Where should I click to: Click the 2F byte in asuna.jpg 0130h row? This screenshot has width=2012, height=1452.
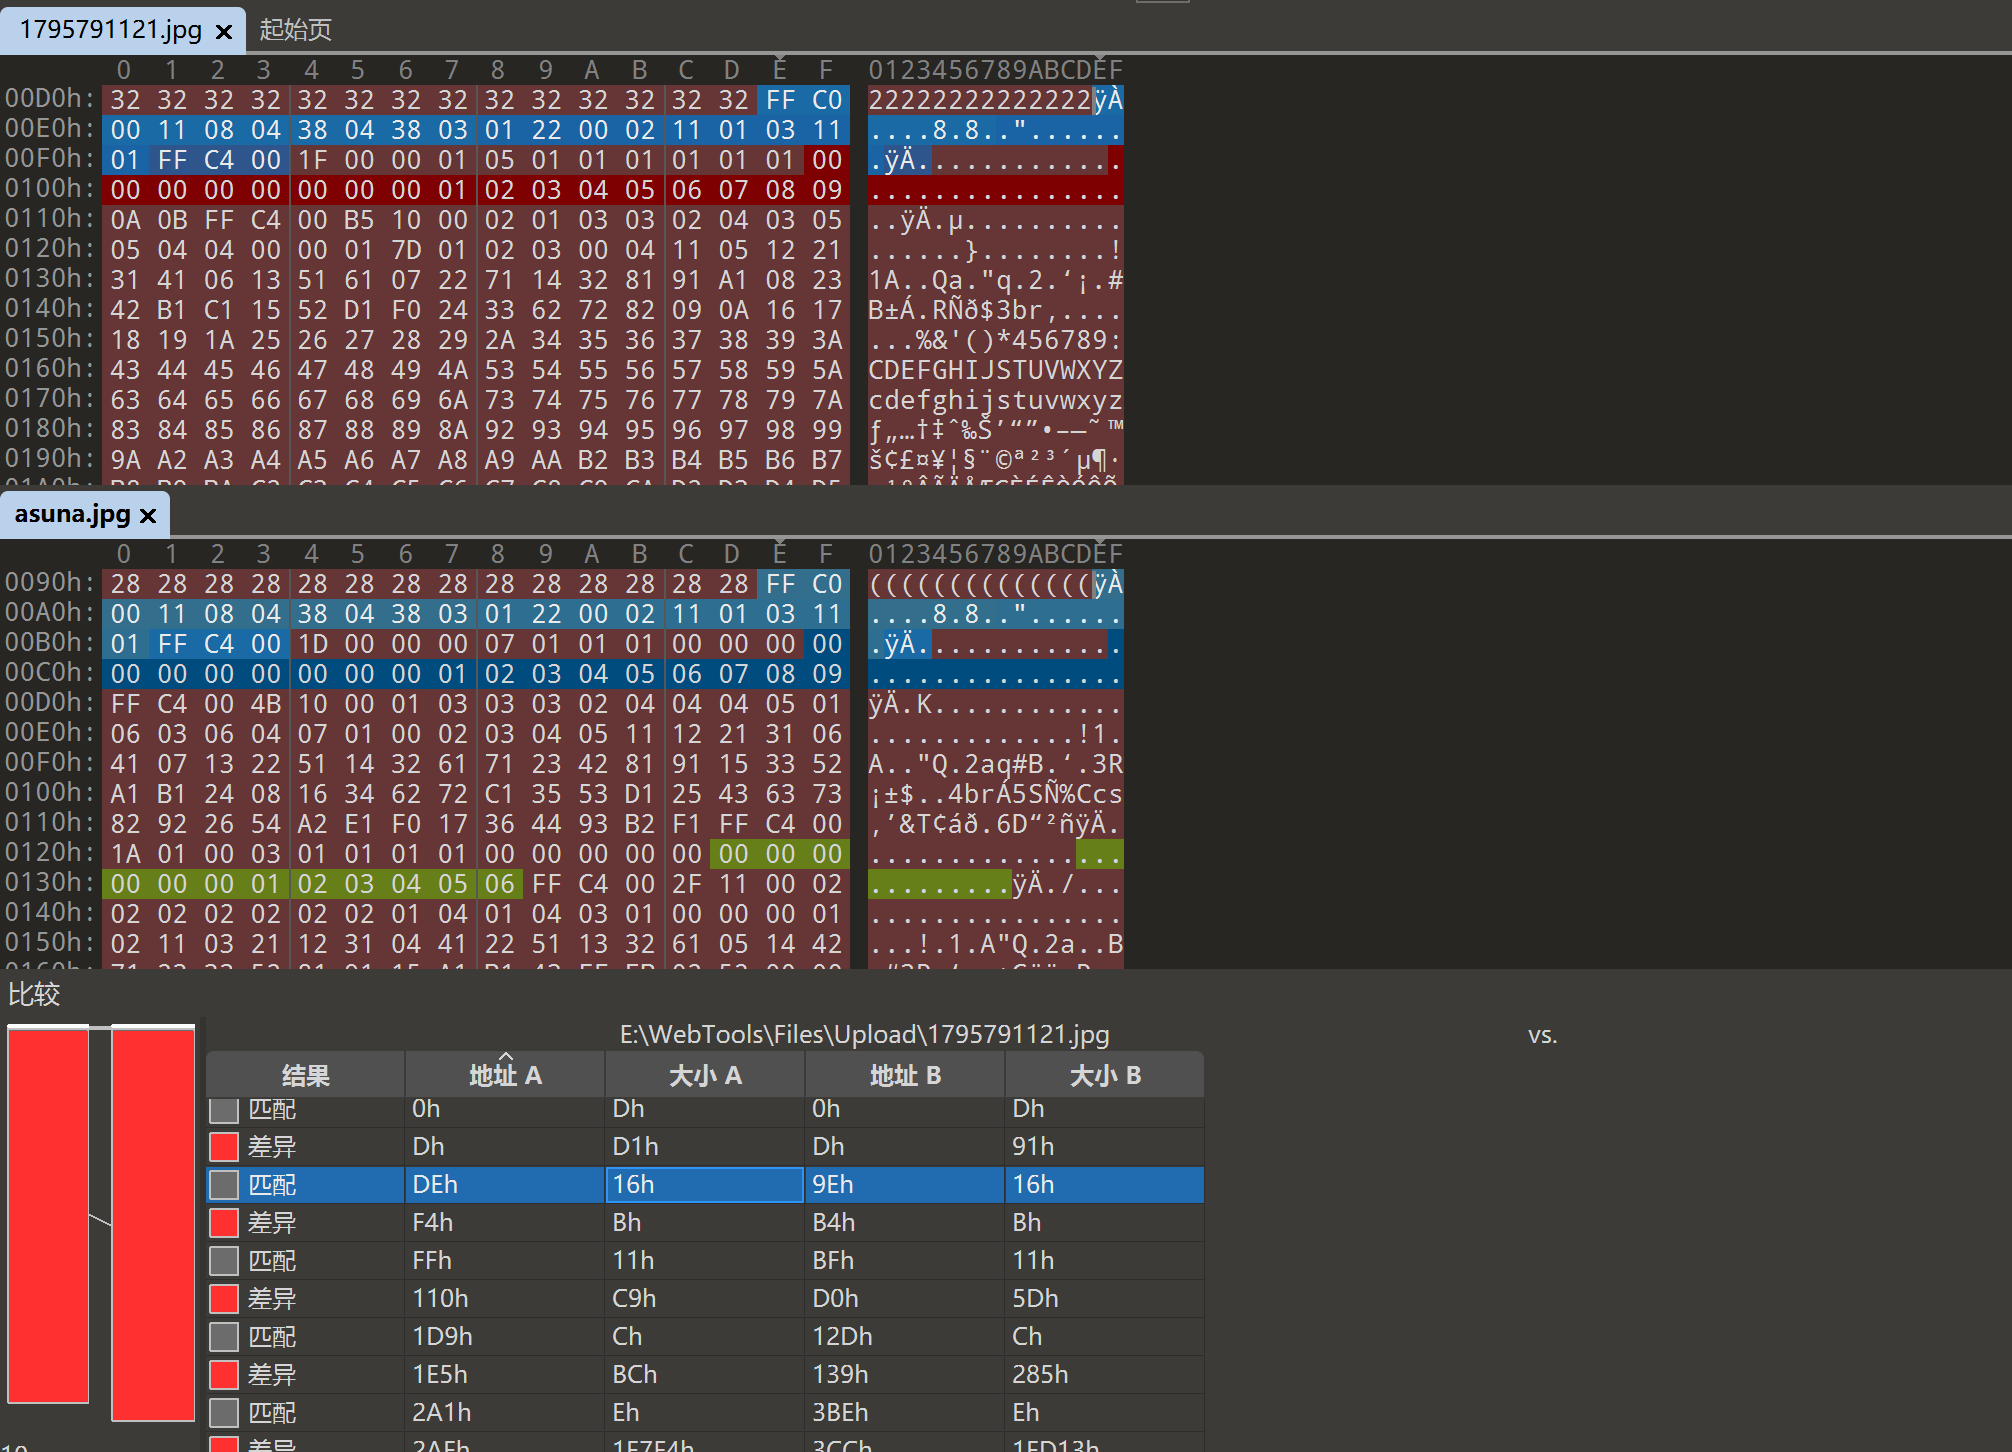[686, 884]
